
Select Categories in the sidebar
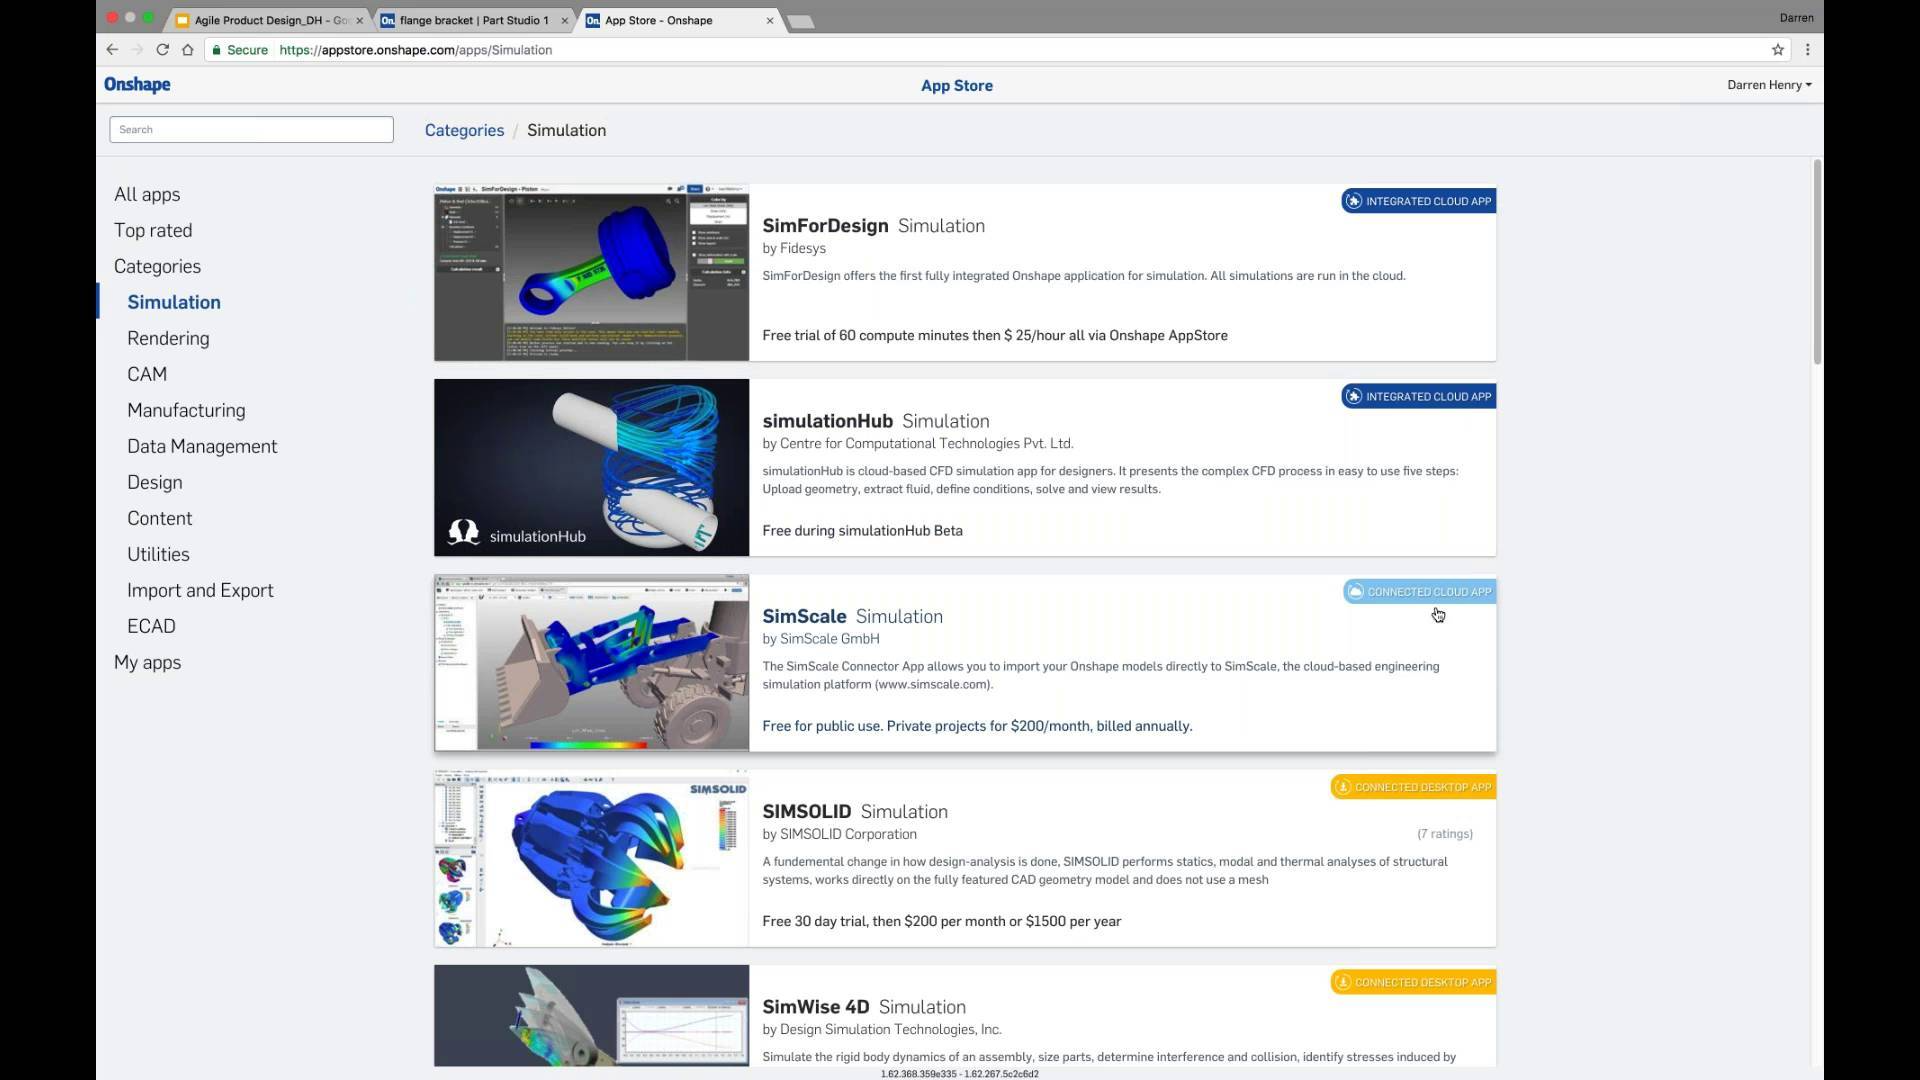tap(157, 267)
